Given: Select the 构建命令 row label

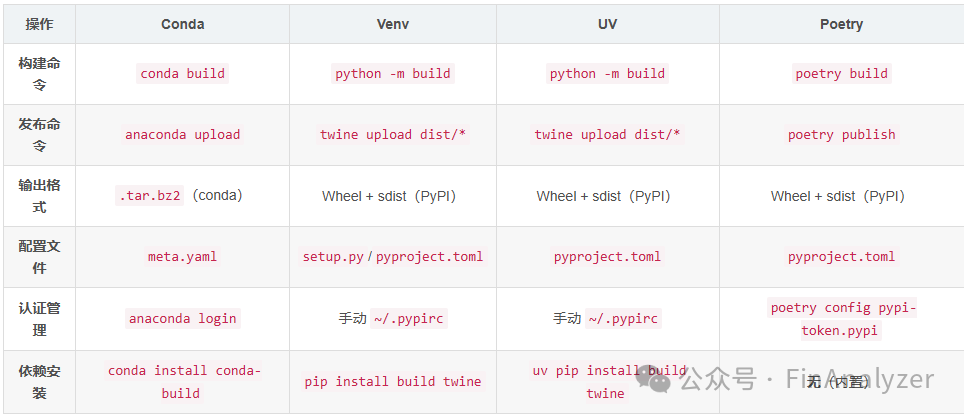Looking at the screenshot, I should tap(39, 74).
